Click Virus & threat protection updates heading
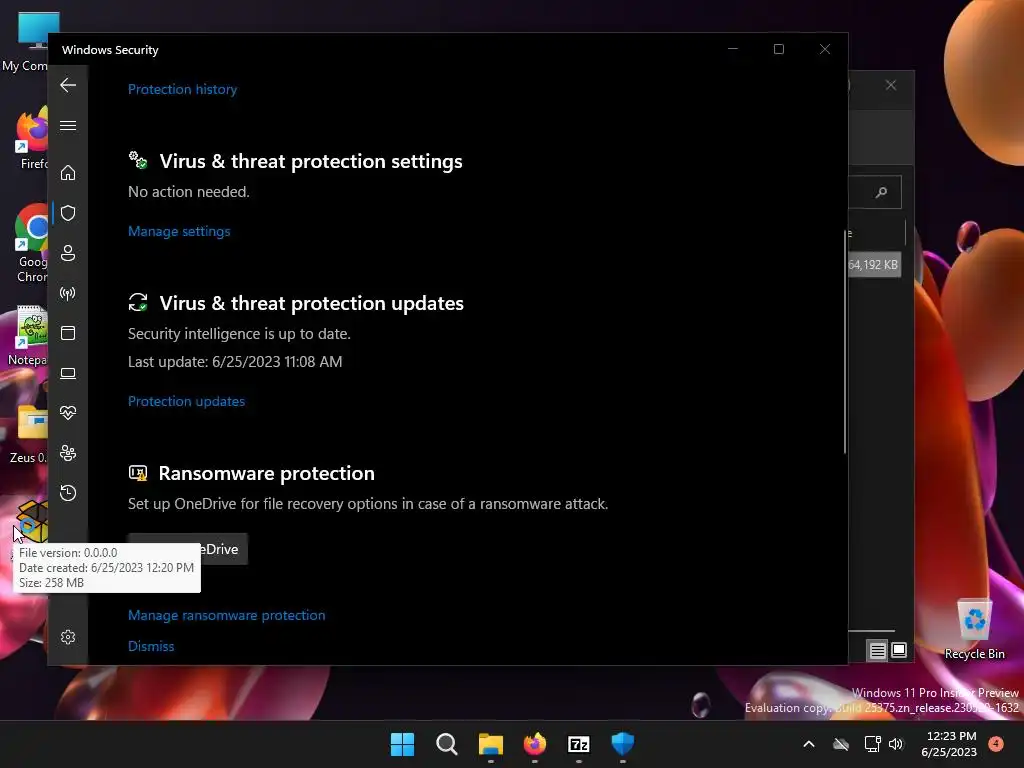The image size is (1024, 768). point(312,303)
